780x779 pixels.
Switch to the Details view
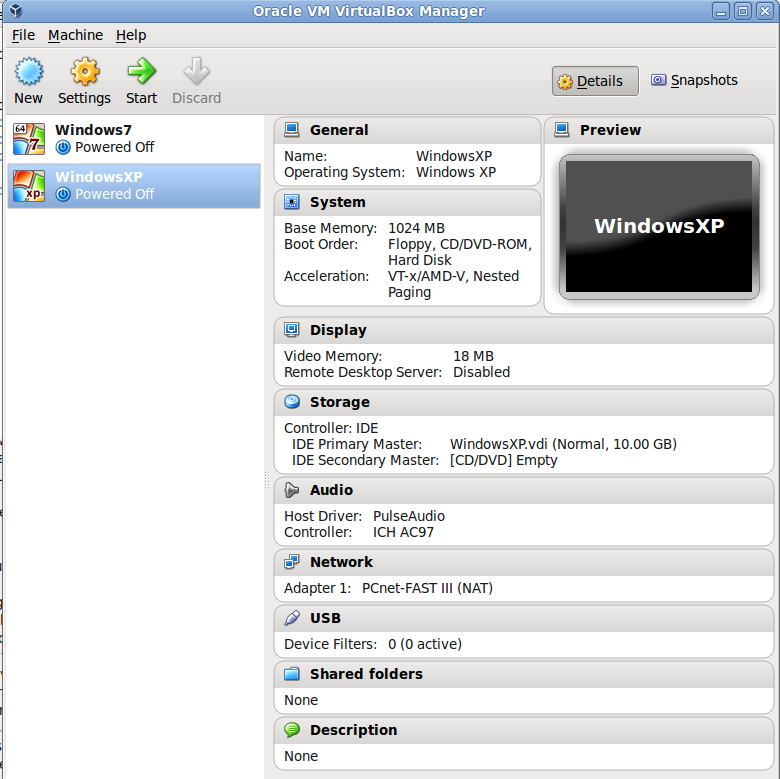595,81
